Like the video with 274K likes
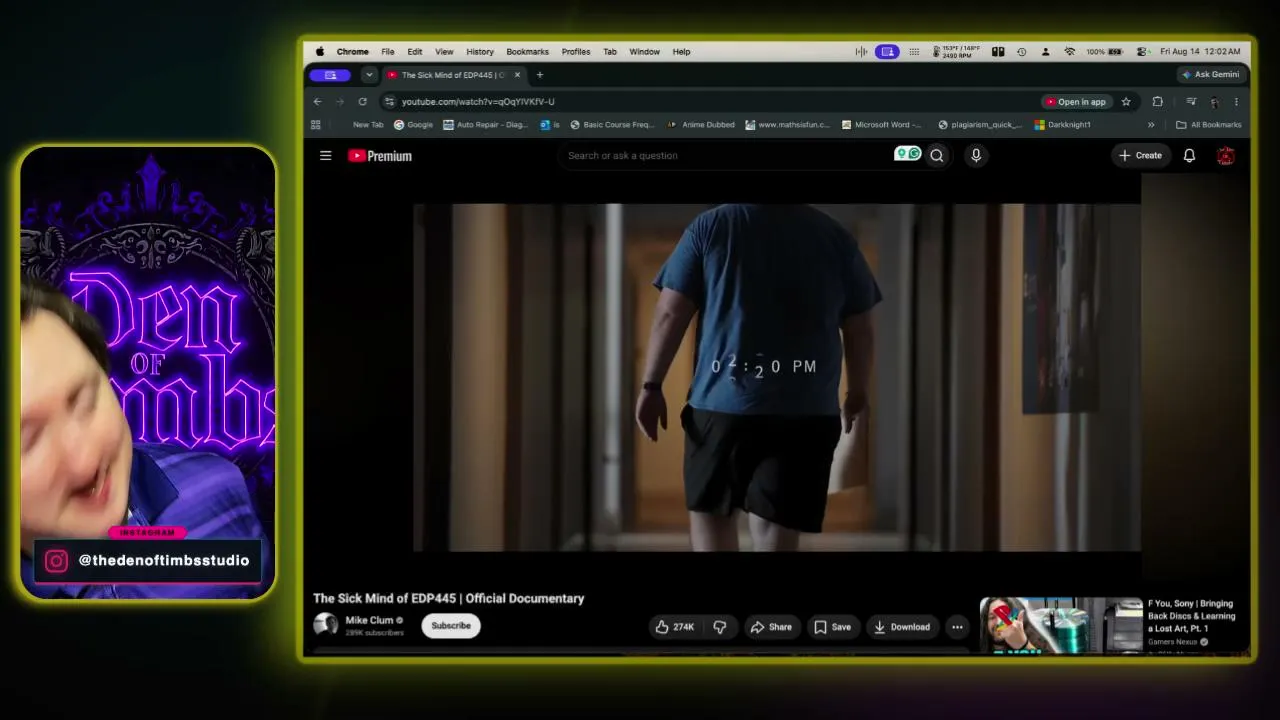This screenshot has width=1280, height=720. pos(675,627)
